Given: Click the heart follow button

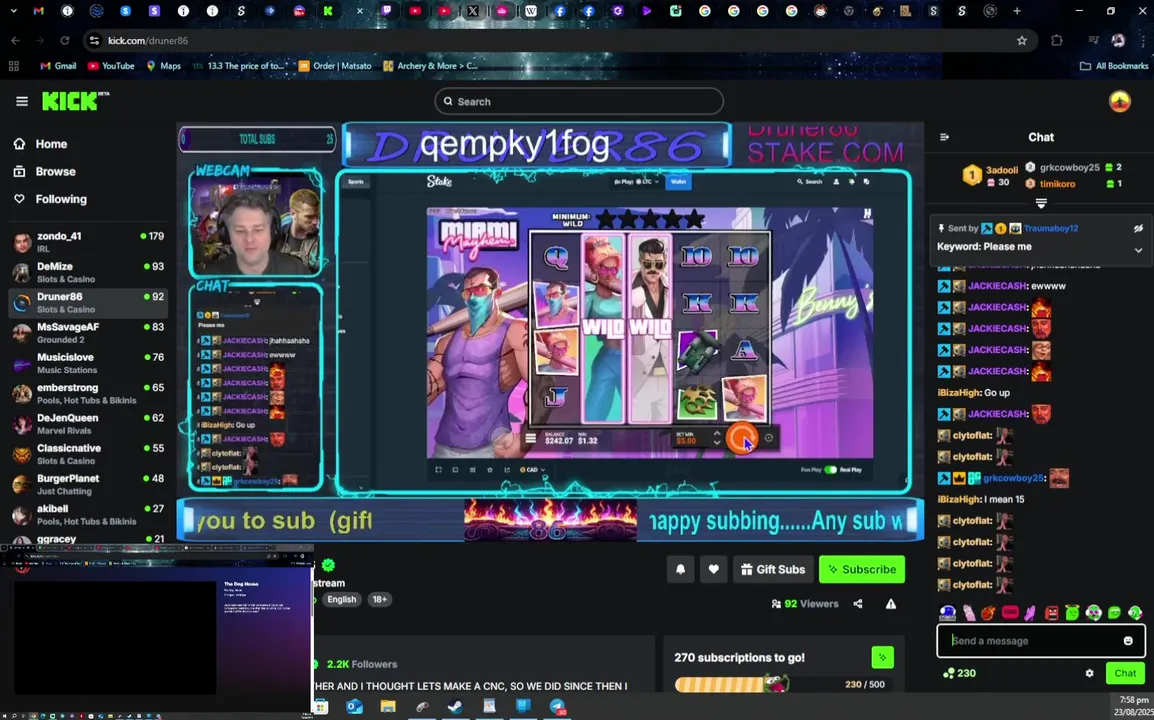Looking at the screenshot, I should coord(713,569).
